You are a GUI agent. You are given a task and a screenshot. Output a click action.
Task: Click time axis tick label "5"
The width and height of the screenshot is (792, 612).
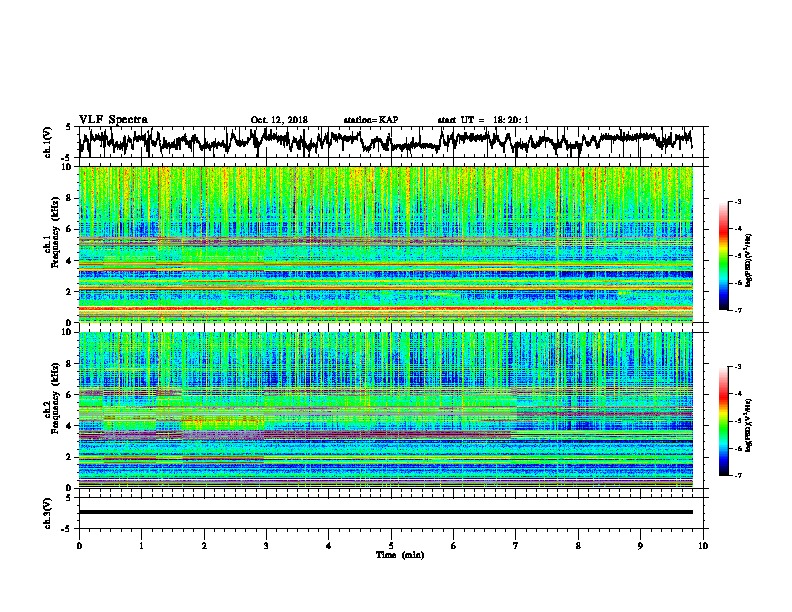(x=391, y=546)
